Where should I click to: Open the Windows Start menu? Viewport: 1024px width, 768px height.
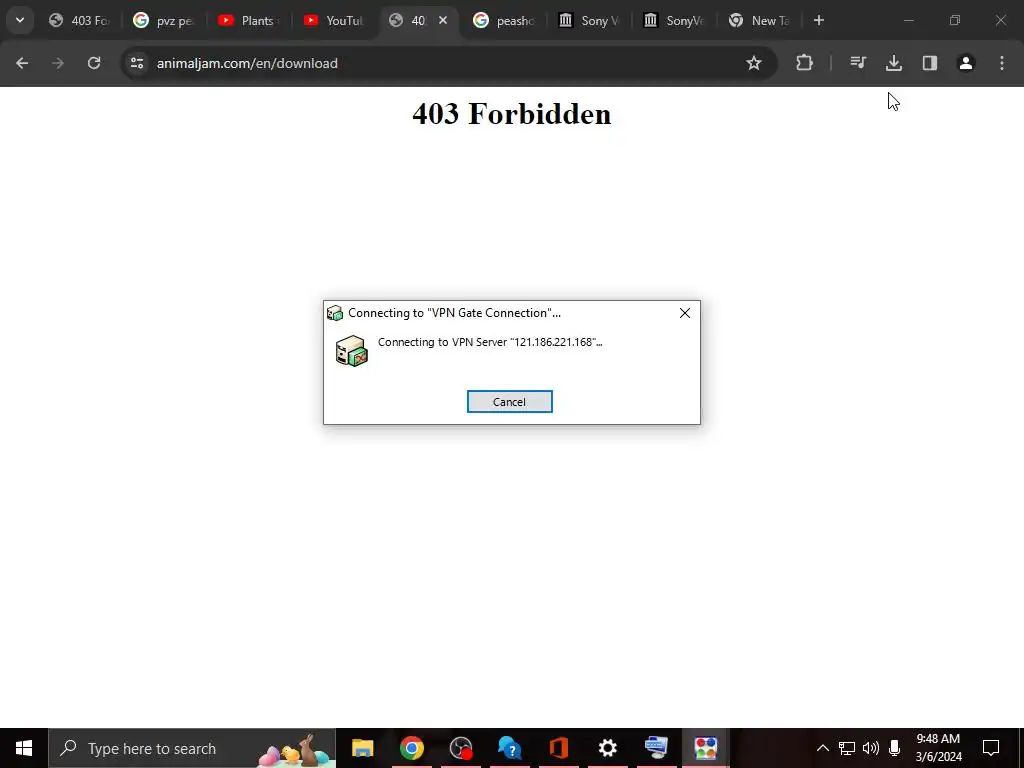point(24,748)
